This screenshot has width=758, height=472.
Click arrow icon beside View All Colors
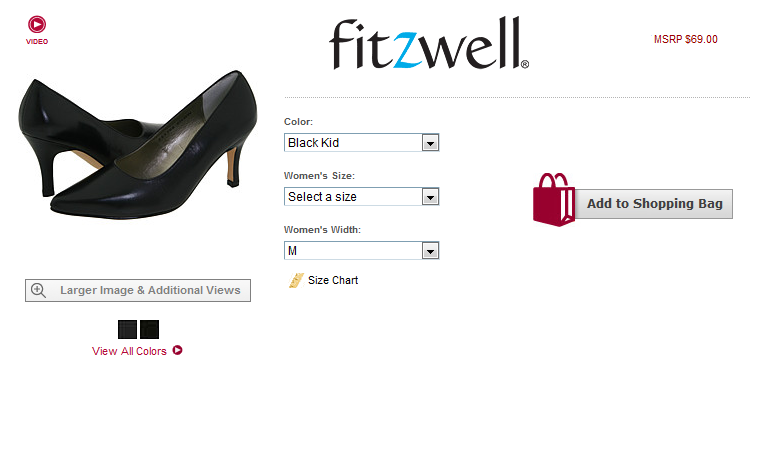coord(177,350)
